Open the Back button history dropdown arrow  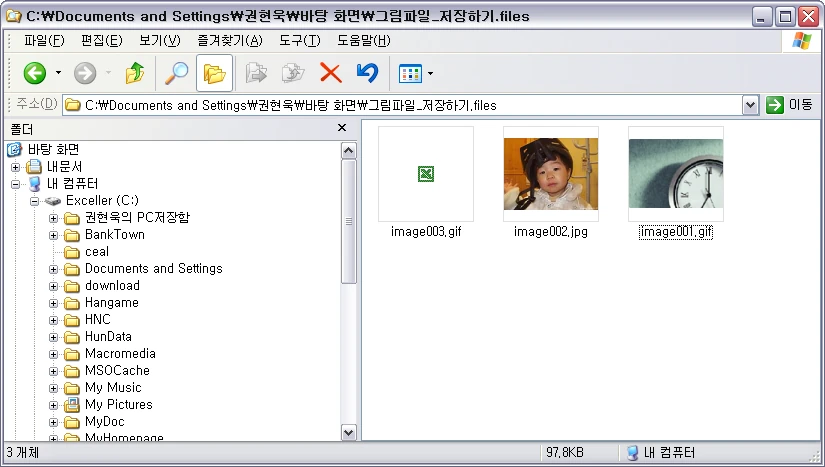point(58,73)
